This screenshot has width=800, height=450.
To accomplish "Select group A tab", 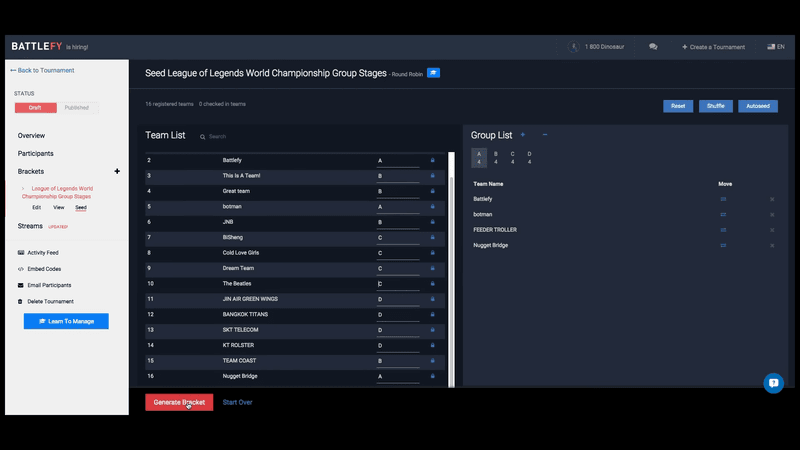I will (479, 158).
